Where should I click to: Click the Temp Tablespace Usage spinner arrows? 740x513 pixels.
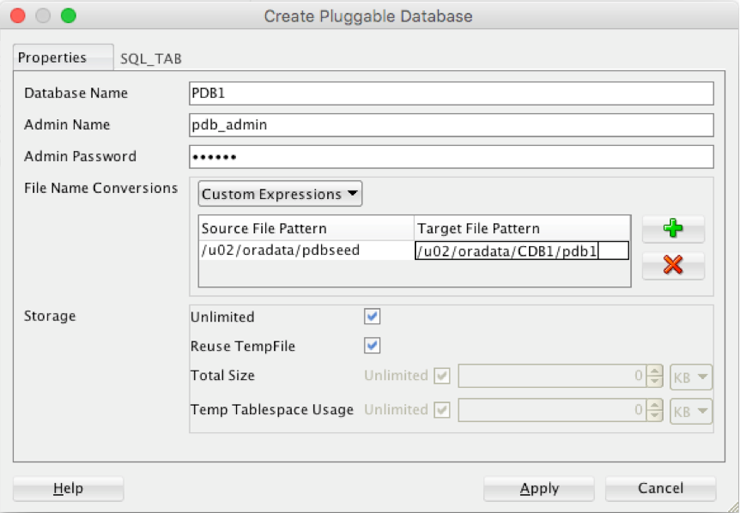click(x=655, y=411)
